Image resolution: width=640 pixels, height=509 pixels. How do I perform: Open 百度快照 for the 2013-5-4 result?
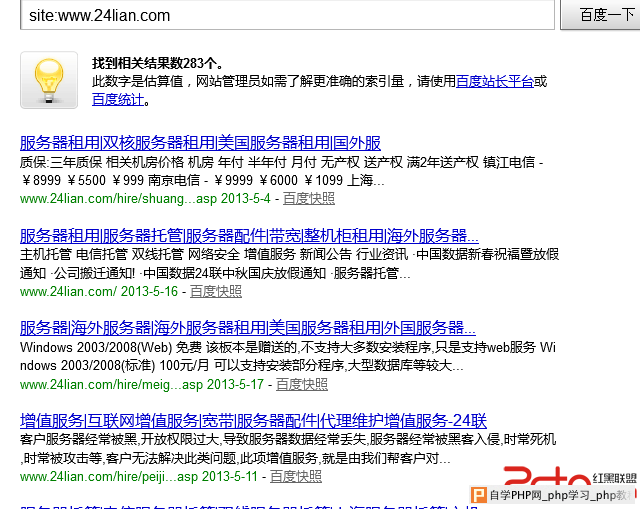(x=309, y=198)
